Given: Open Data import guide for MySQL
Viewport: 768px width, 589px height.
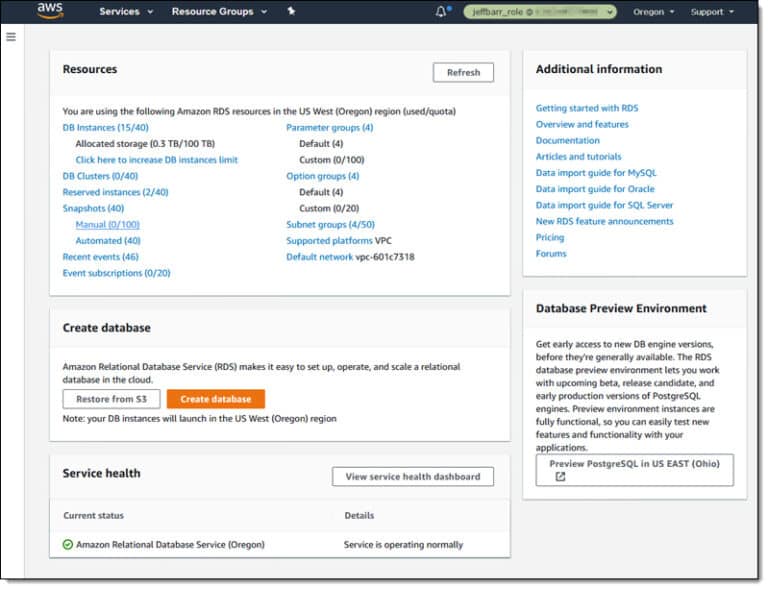Looking at the screenshot, I should (x=596, y=172).
